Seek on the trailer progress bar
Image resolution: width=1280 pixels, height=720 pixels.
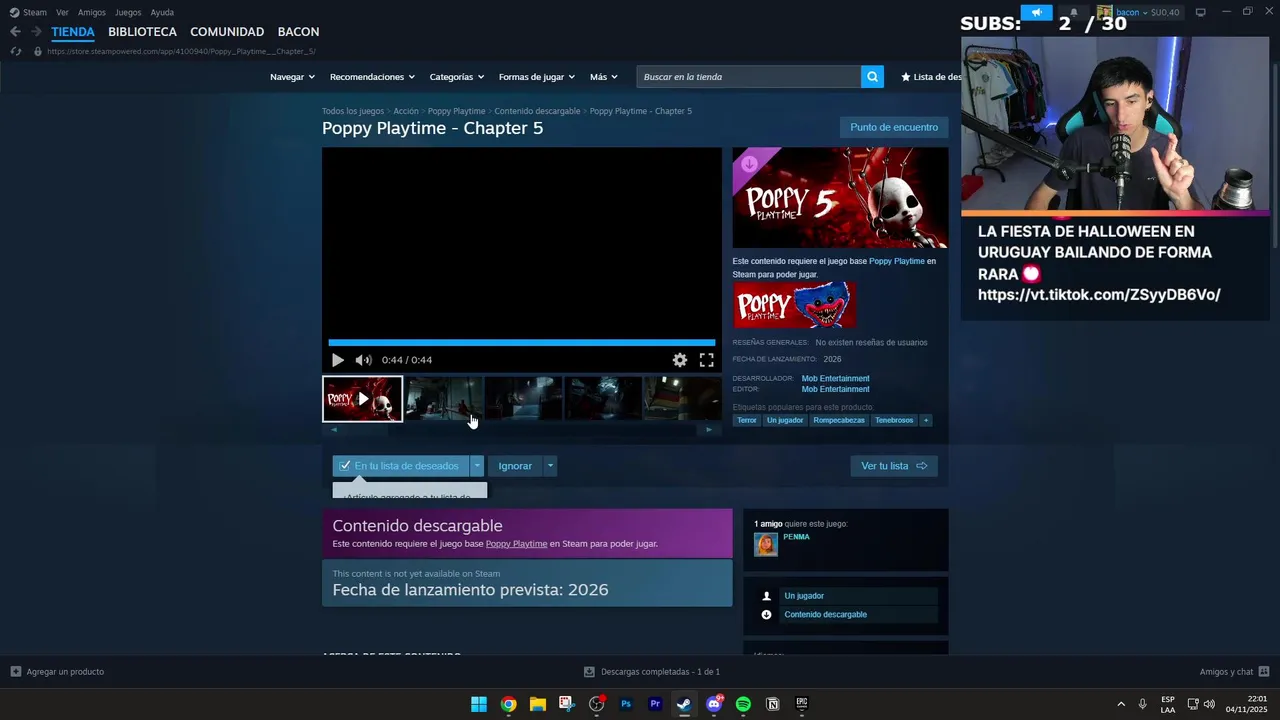point(521,343)
